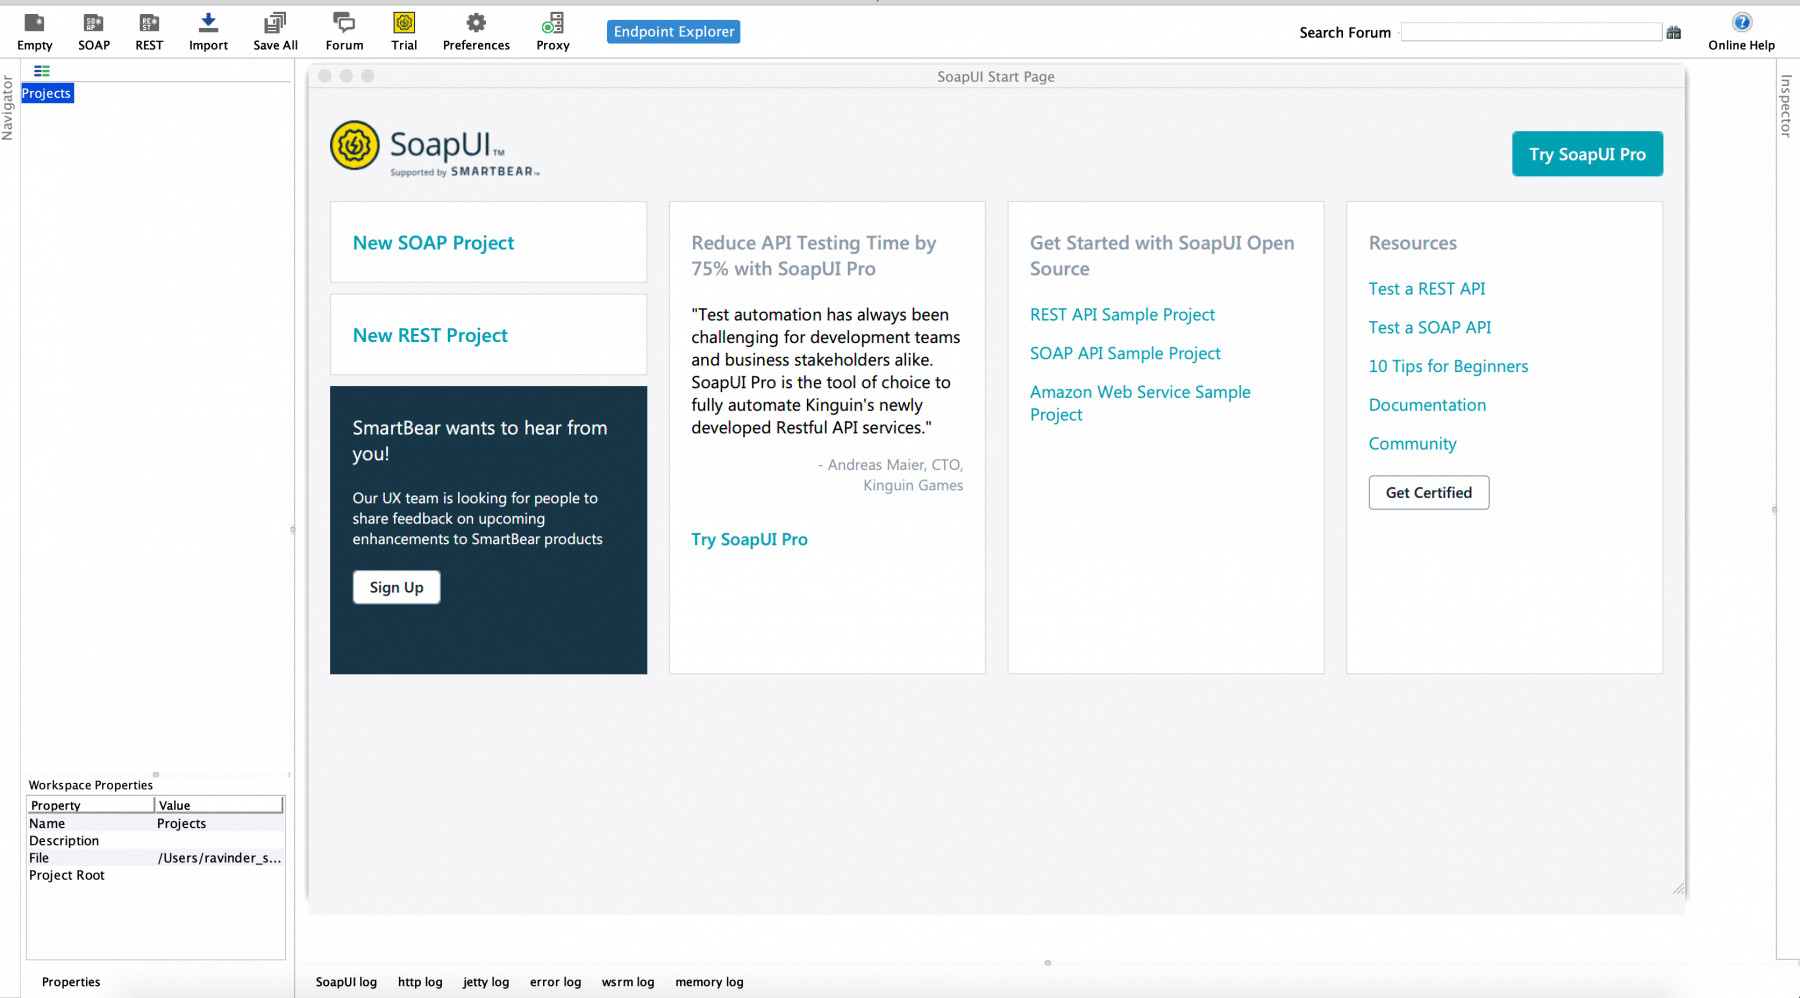This screenshot has height=998, width=1800.
Task: Start a New SOAP Project
Action: point(433,243)
